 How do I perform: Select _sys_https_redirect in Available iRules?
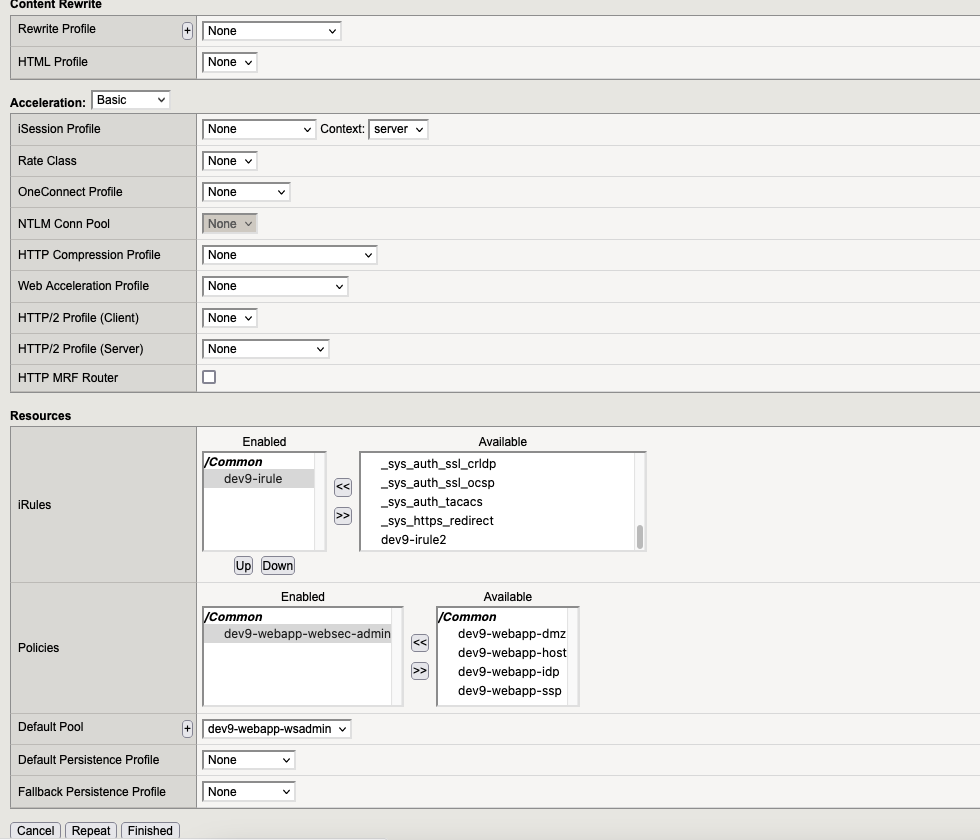[437, 521]
